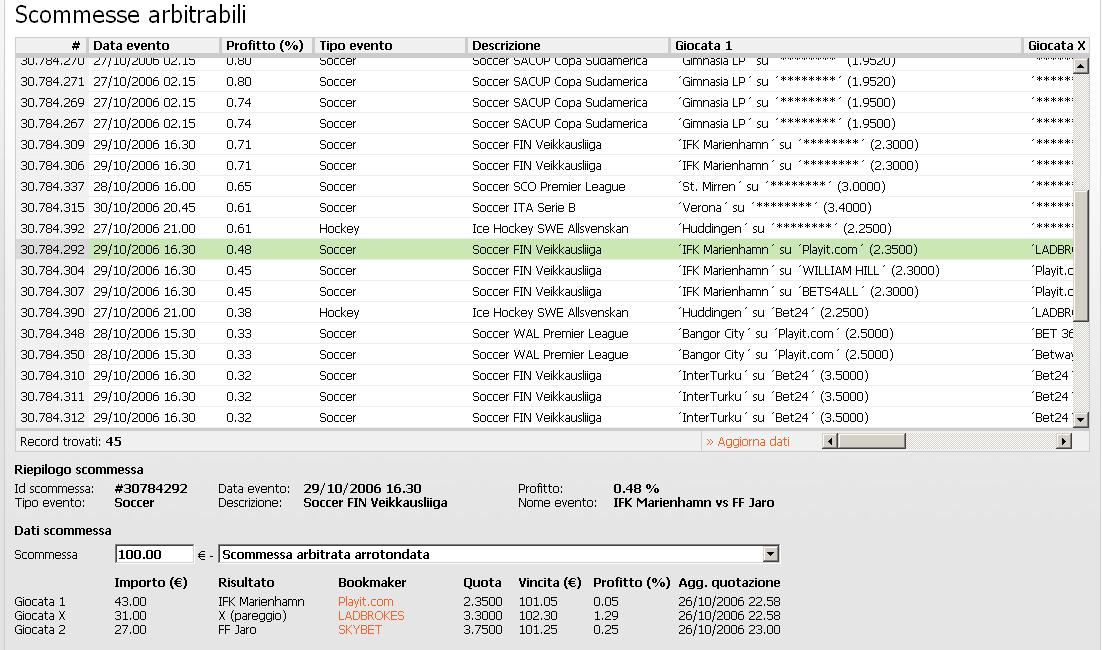Screen dimensions: 1102x650
Task: Click the event name IFK Marienhamn vs FF Jaro
Action: tap(694, 502)
